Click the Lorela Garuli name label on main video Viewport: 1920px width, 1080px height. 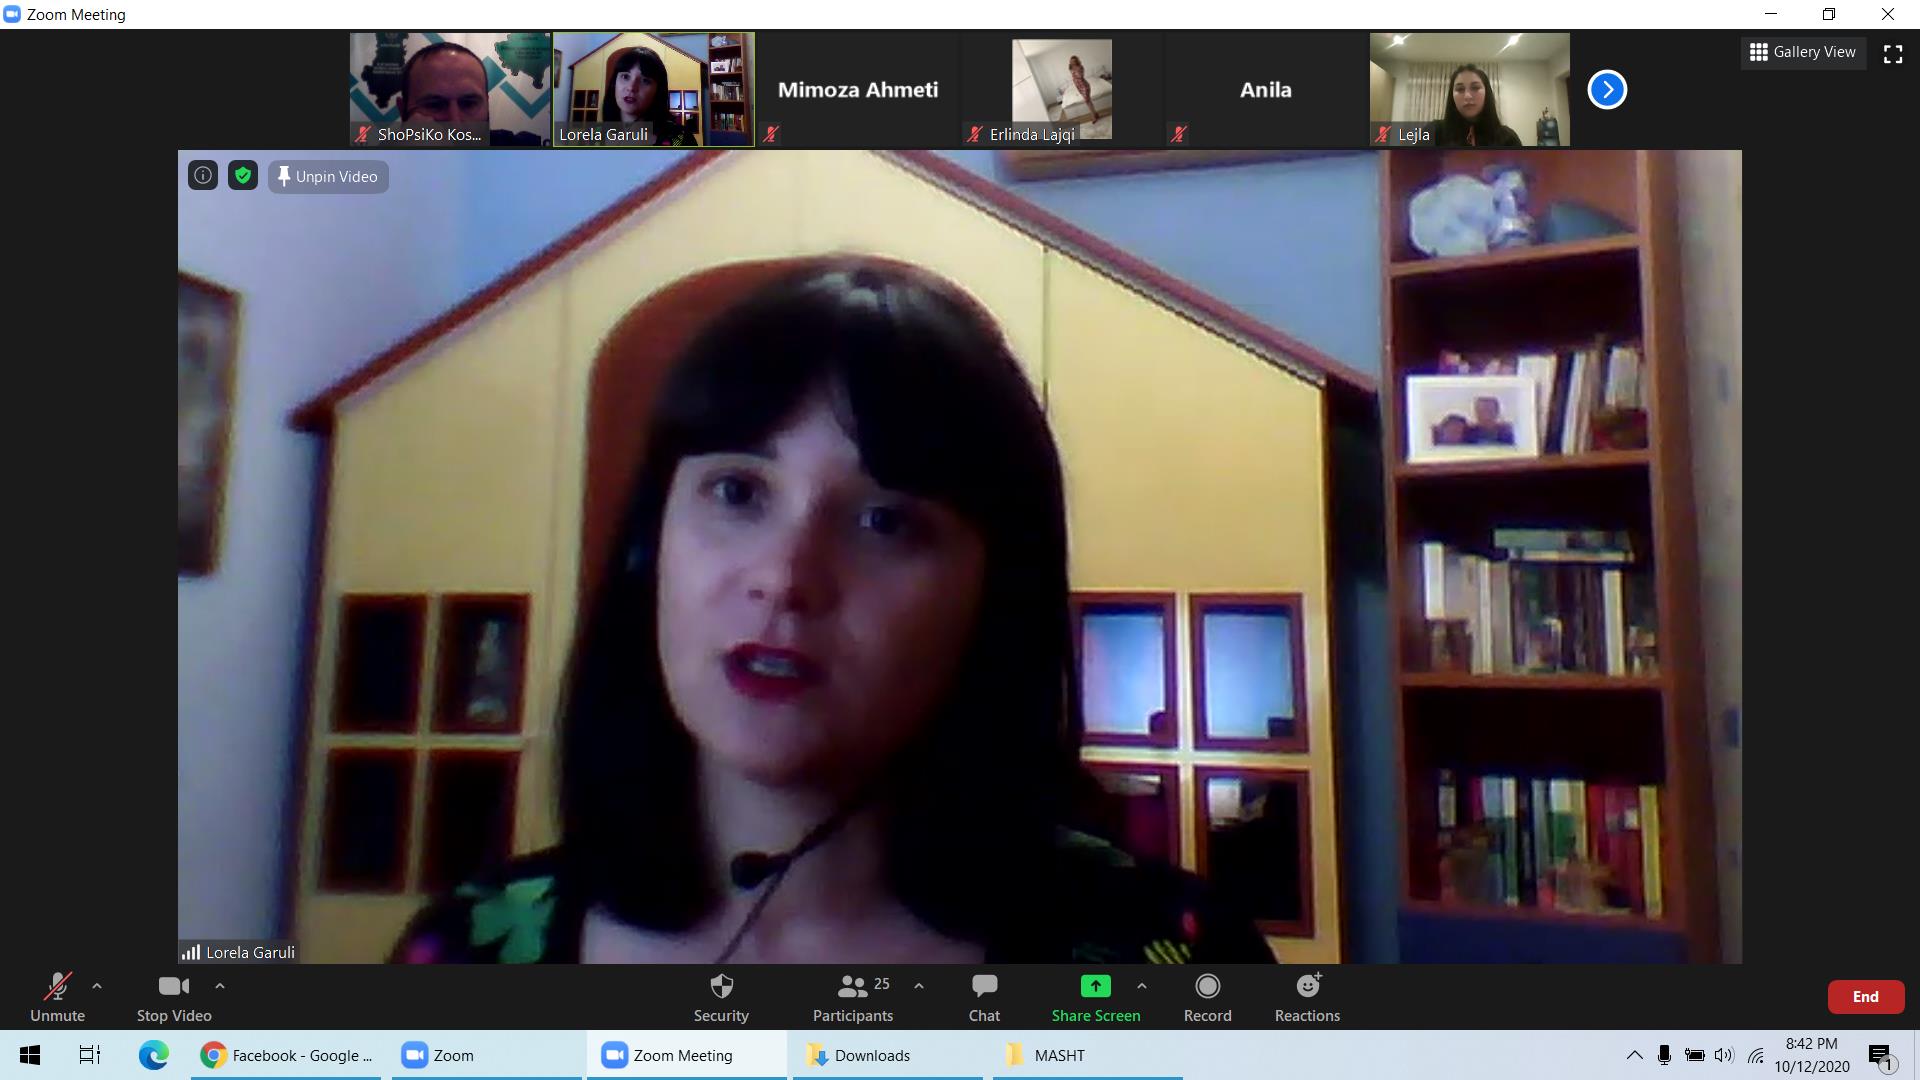pyautogui.click(x=250, y=952)
